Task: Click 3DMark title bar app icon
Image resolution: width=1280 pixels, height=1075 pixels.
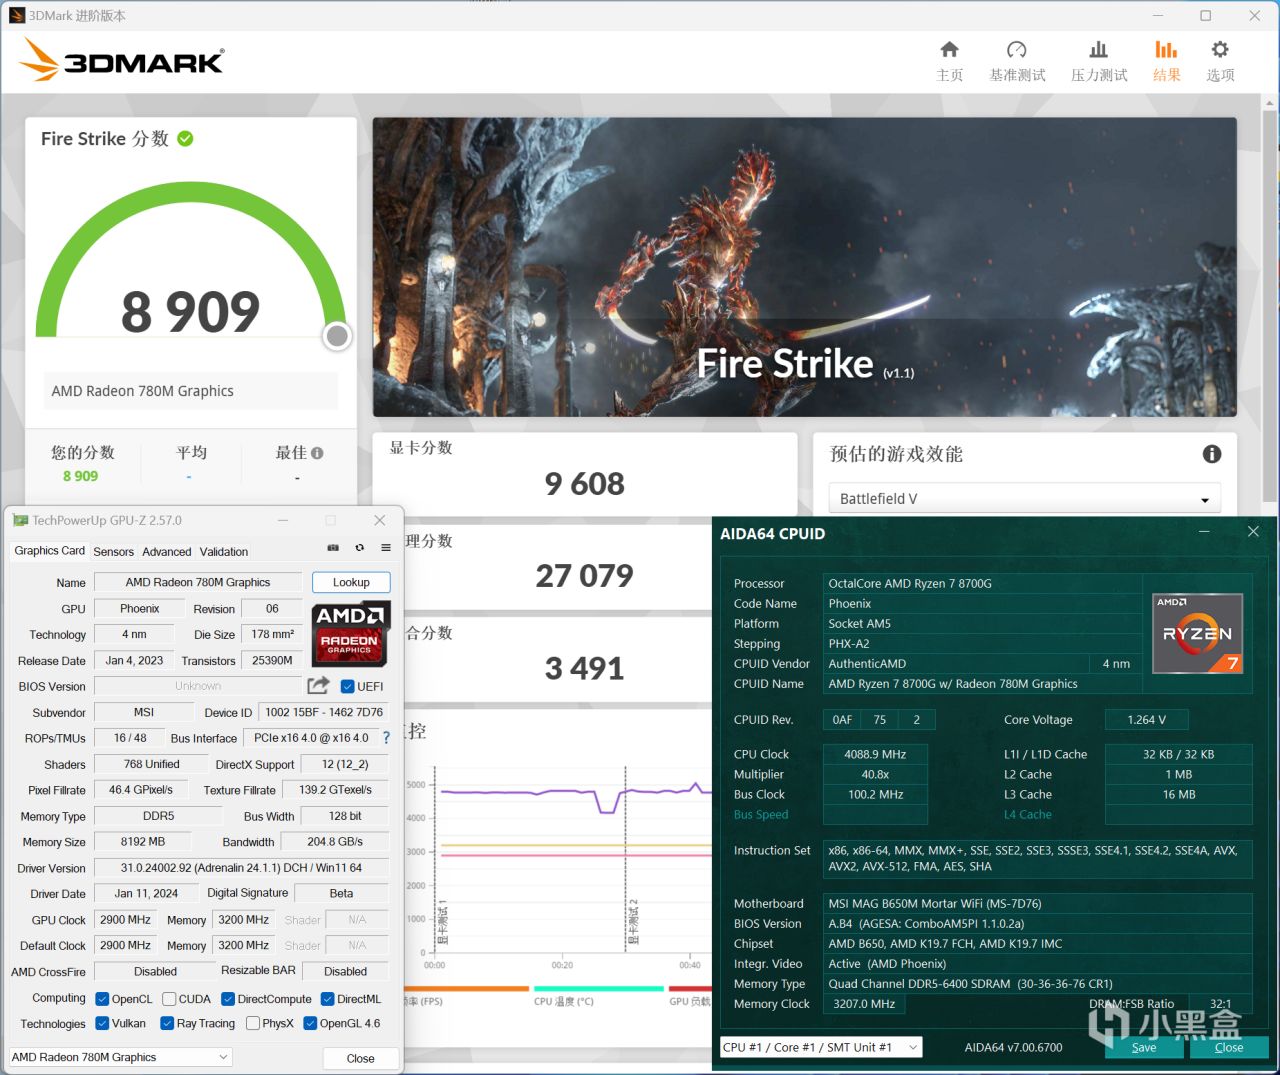Action: 16,15
